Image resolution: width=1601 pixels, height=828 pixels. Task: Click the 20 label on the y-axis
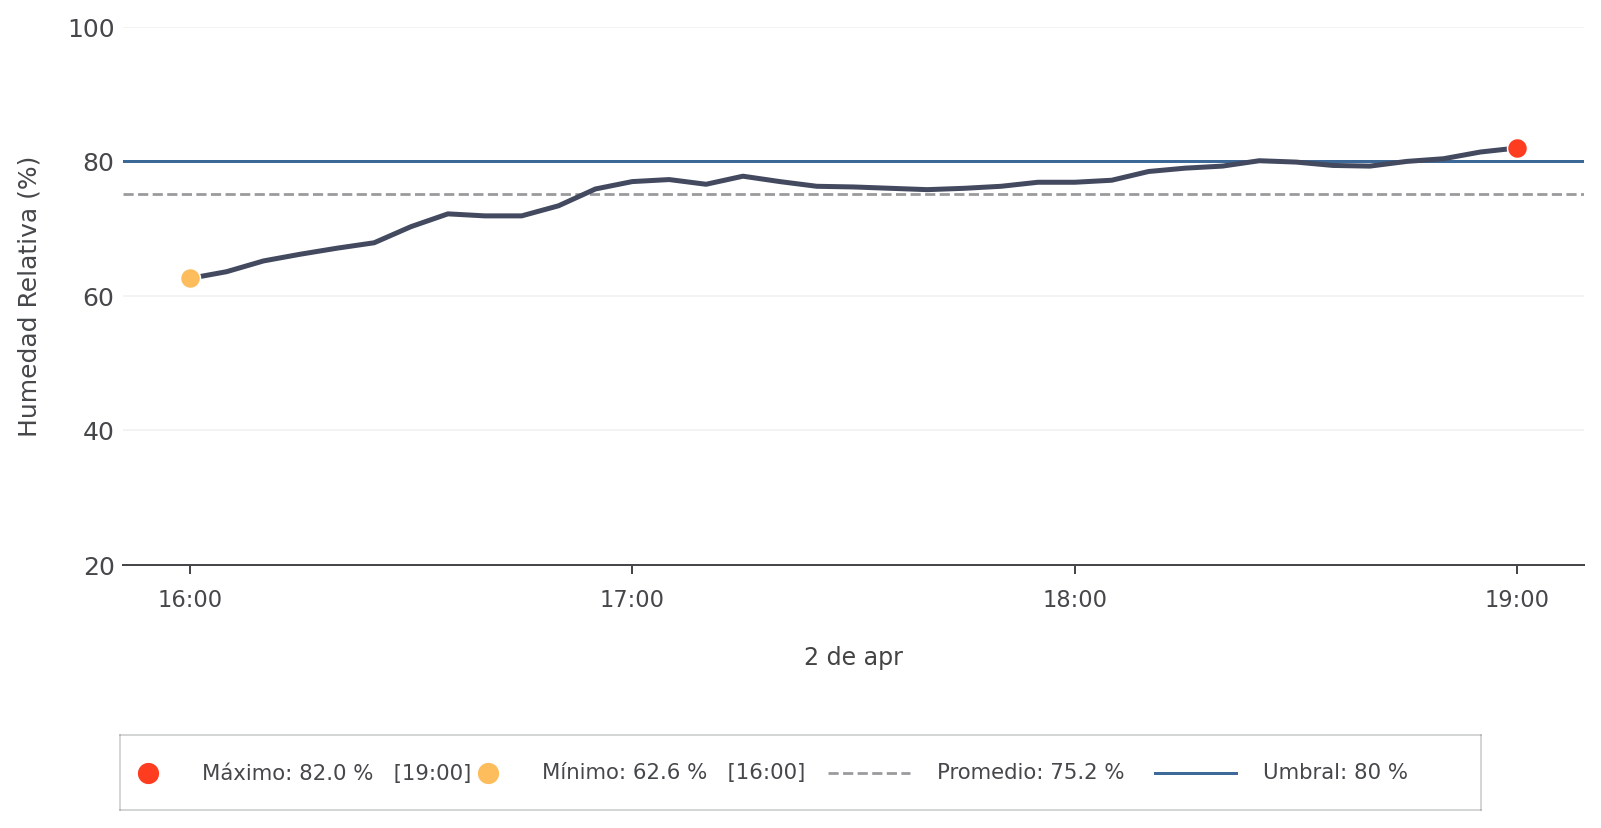pyautogui.click(x=98, y=567)
